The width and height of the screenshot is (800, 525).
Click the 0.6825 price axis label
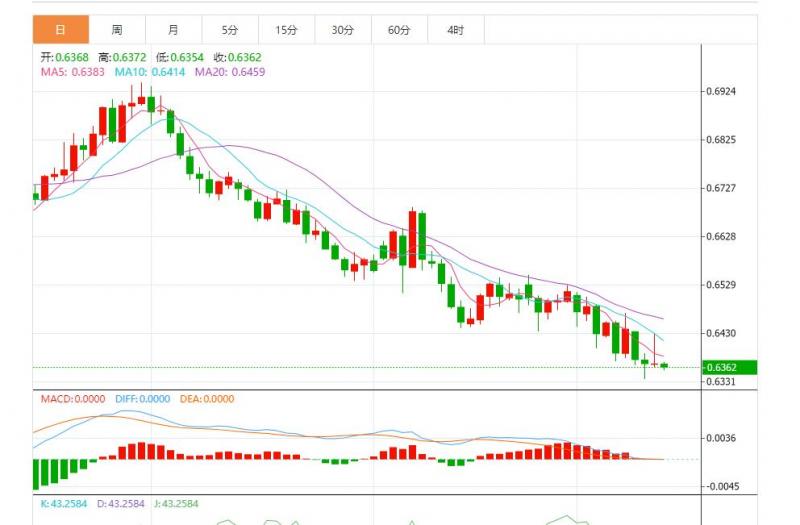click(x=721, y=140)
